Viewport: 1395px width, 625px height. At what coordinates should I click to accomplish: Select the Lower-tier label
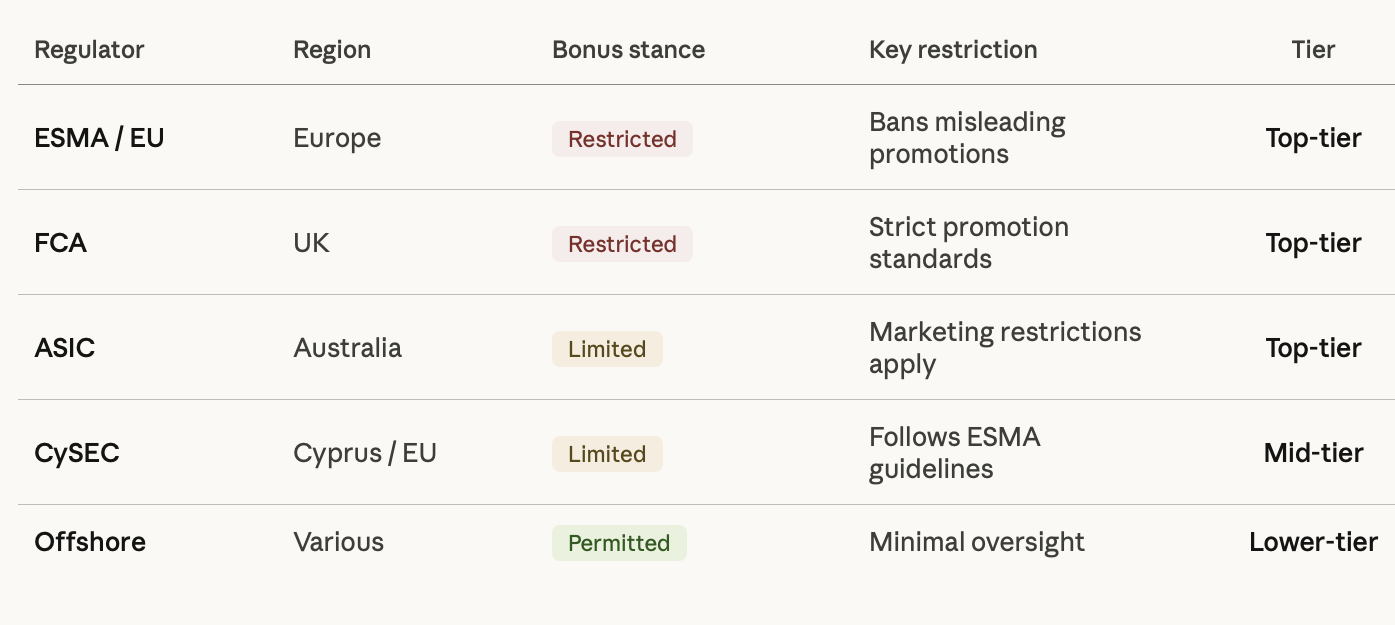1313,542
